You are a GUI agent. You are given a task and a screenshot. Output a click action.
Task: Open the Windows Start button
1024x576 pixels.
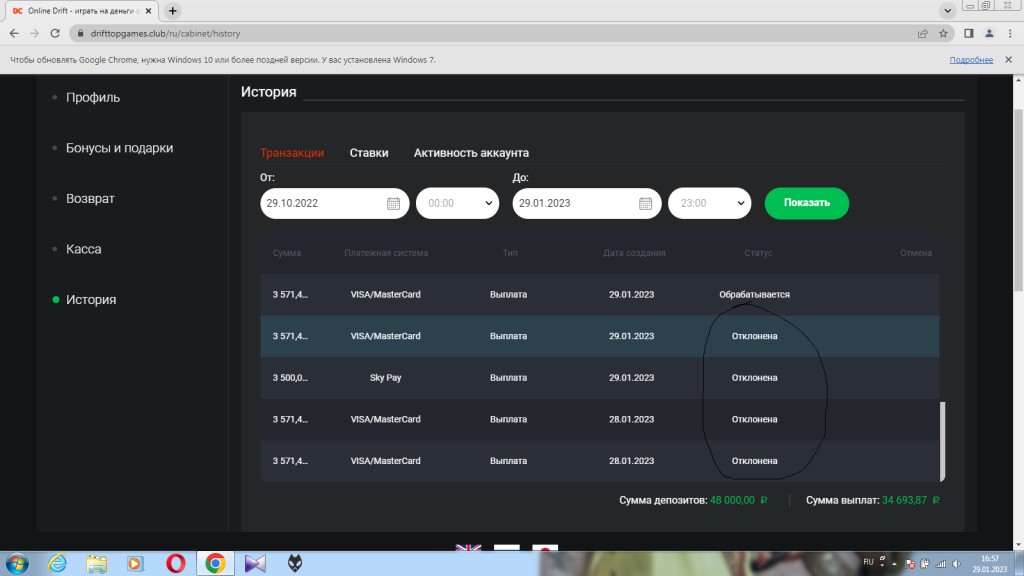tap(18, 563)
